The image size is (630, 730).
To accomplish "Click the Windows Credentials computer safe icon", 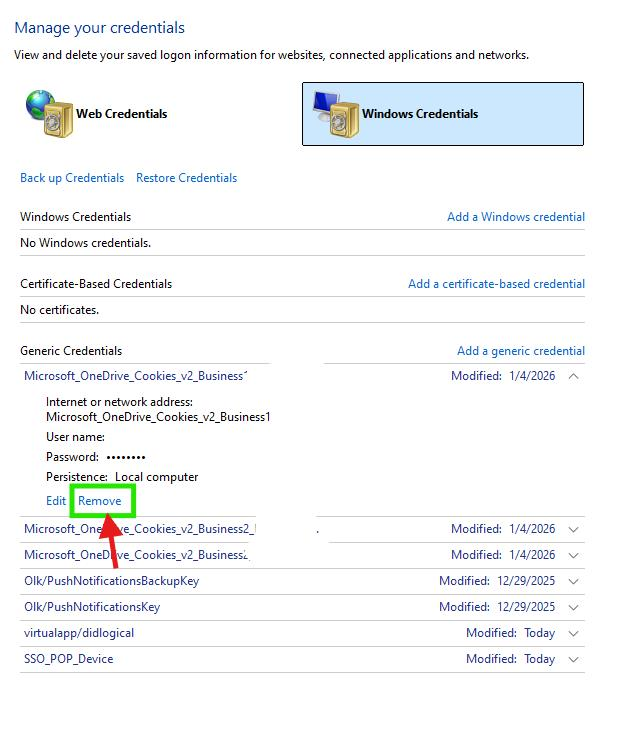I will 336,114.
